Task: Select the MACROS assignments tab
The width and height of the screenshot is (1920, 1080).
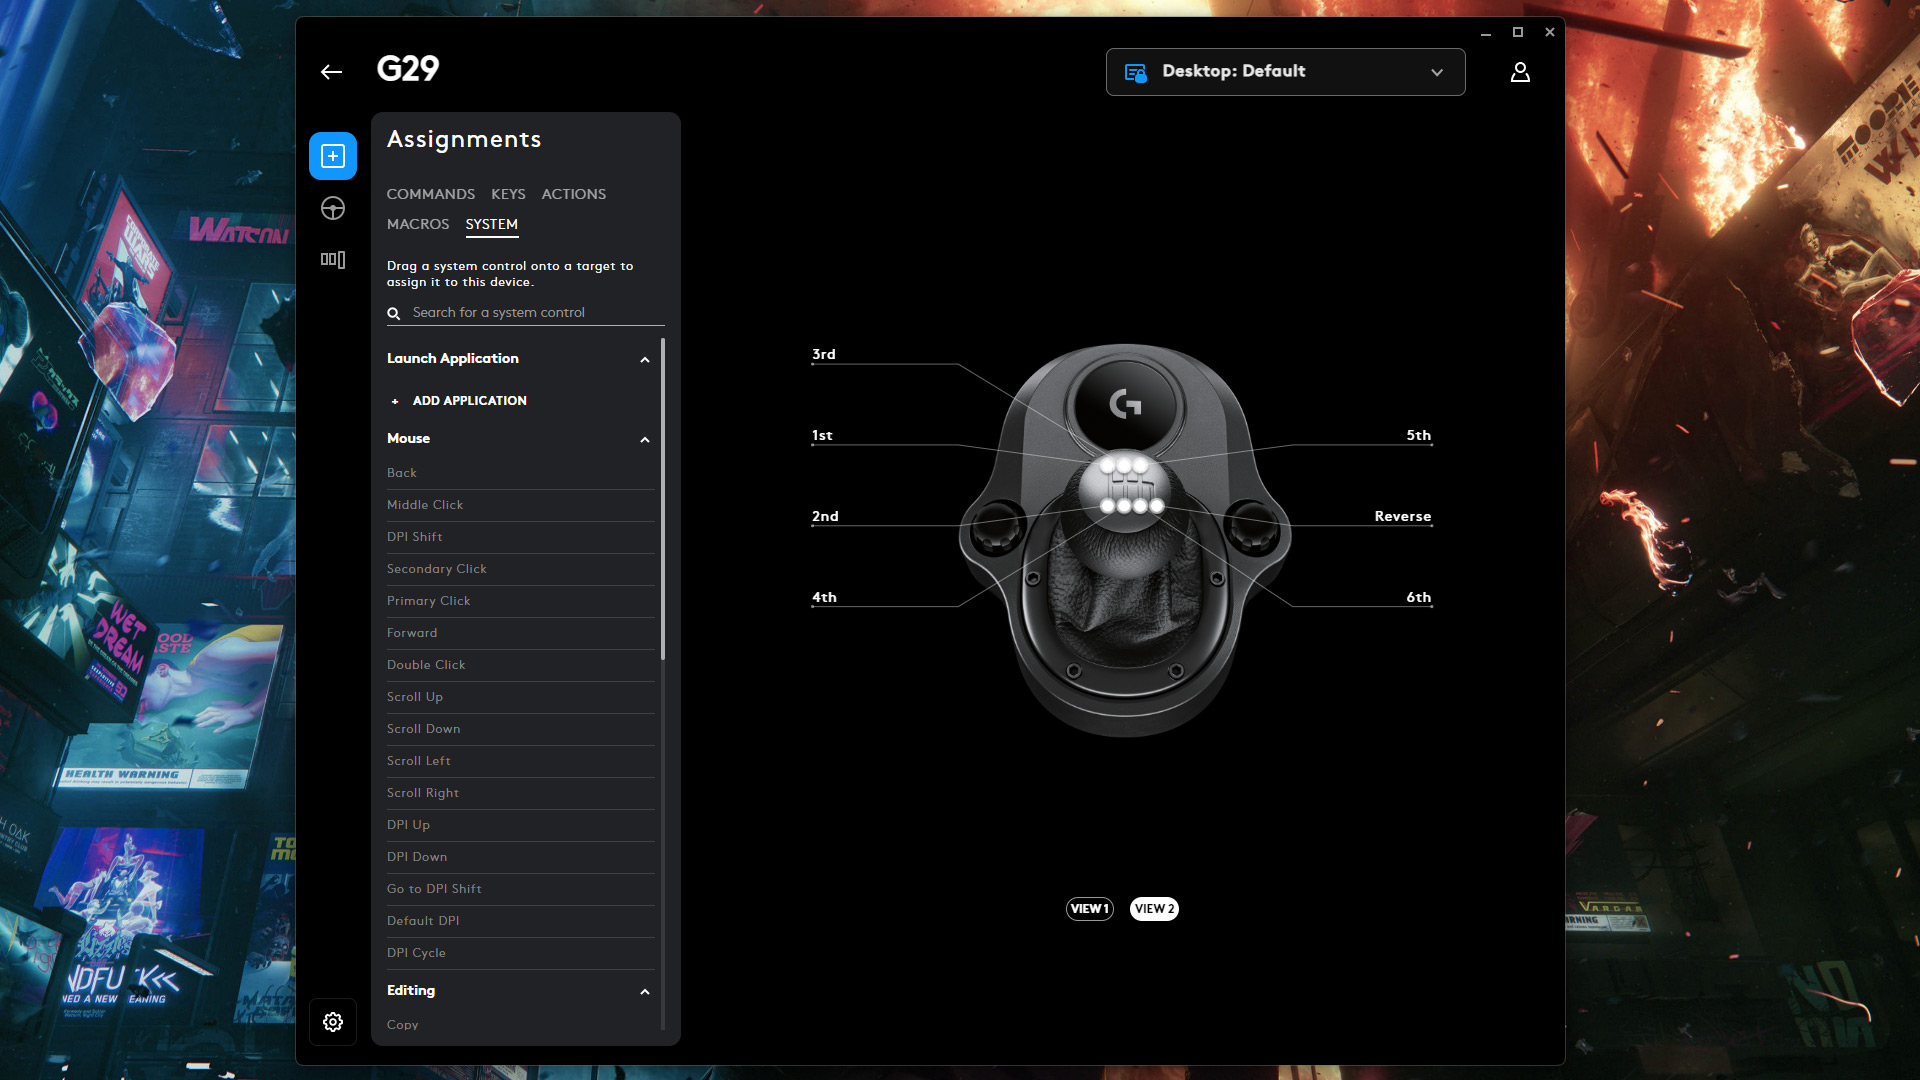Action: pos(417,223)
